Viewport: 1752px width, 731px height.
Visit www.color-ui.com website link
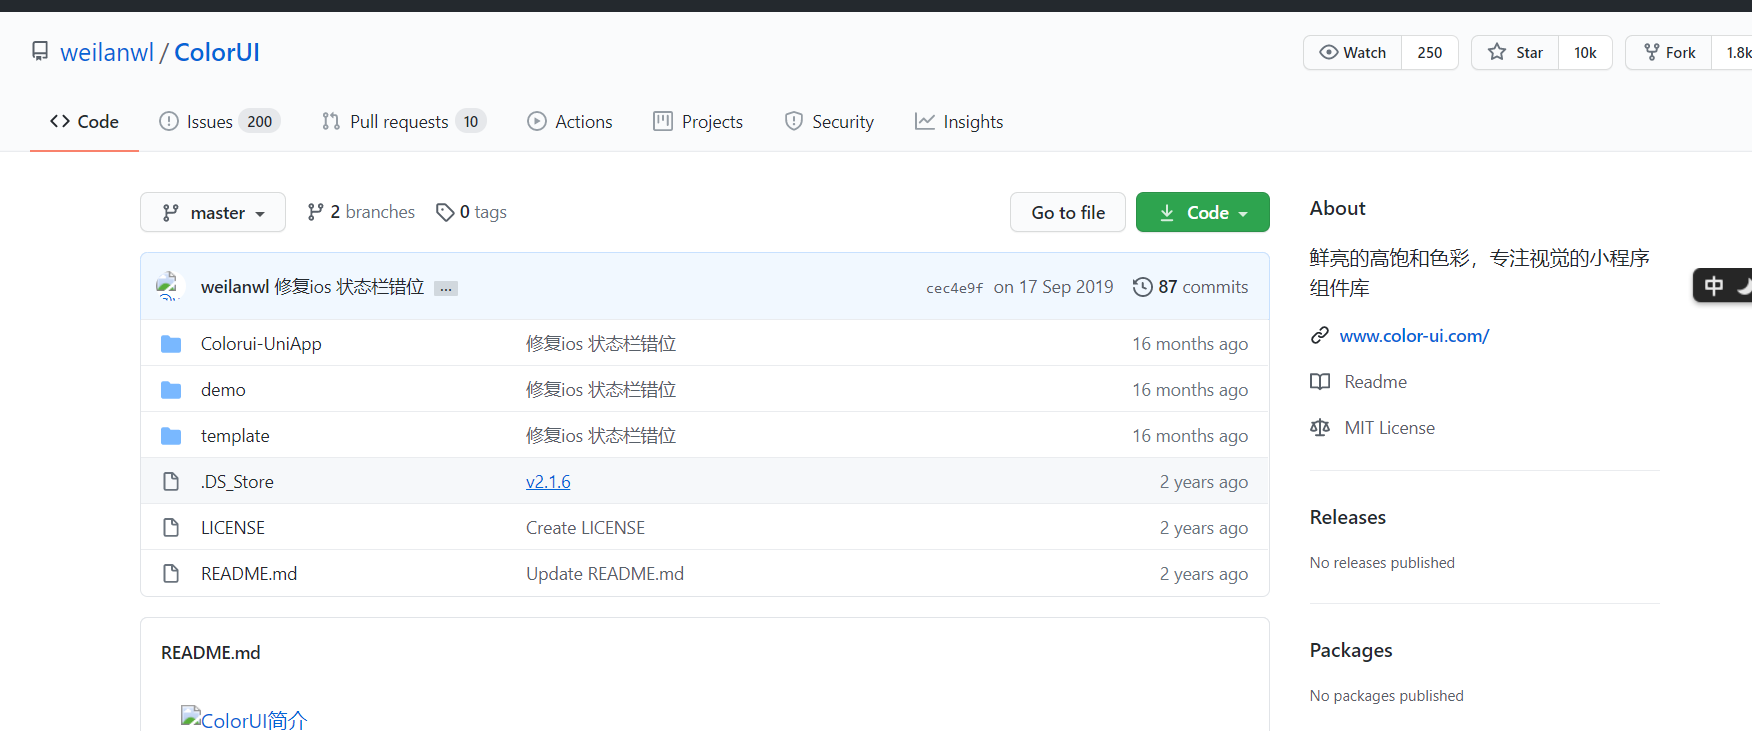coord(1414,336)
